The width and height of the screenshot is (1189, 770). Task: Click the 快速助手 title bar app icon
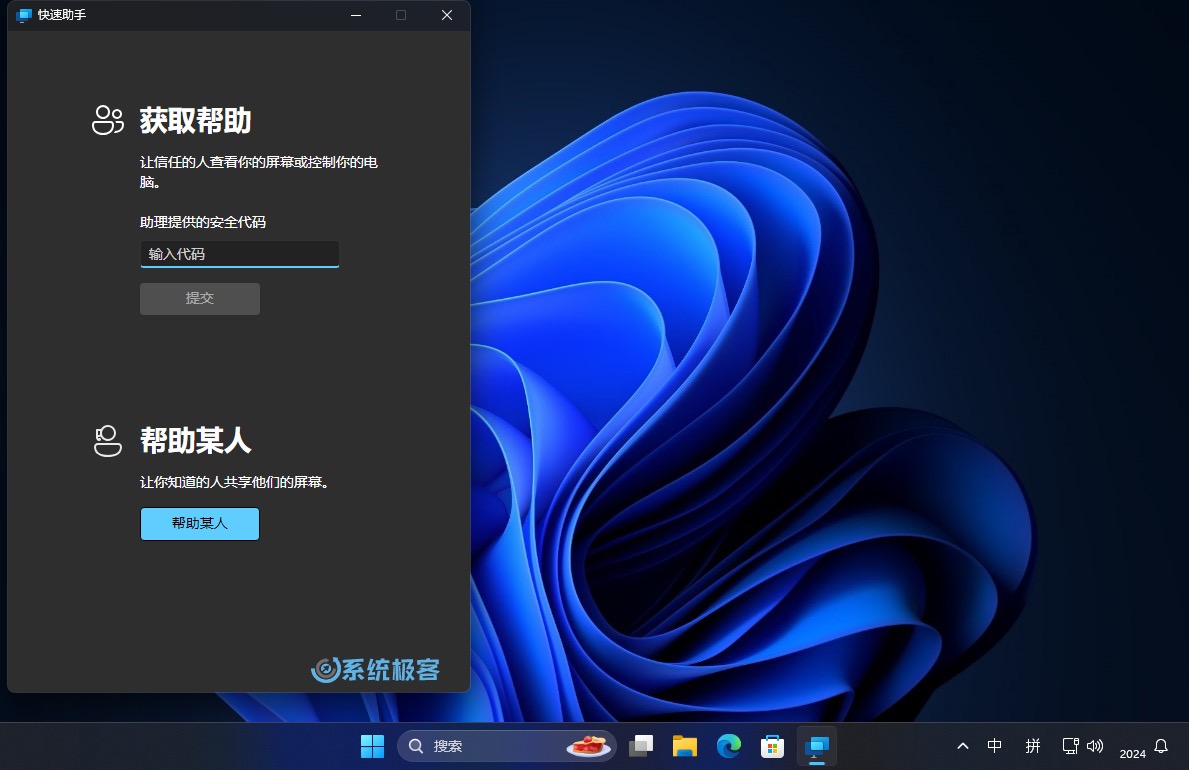point(24,15)
